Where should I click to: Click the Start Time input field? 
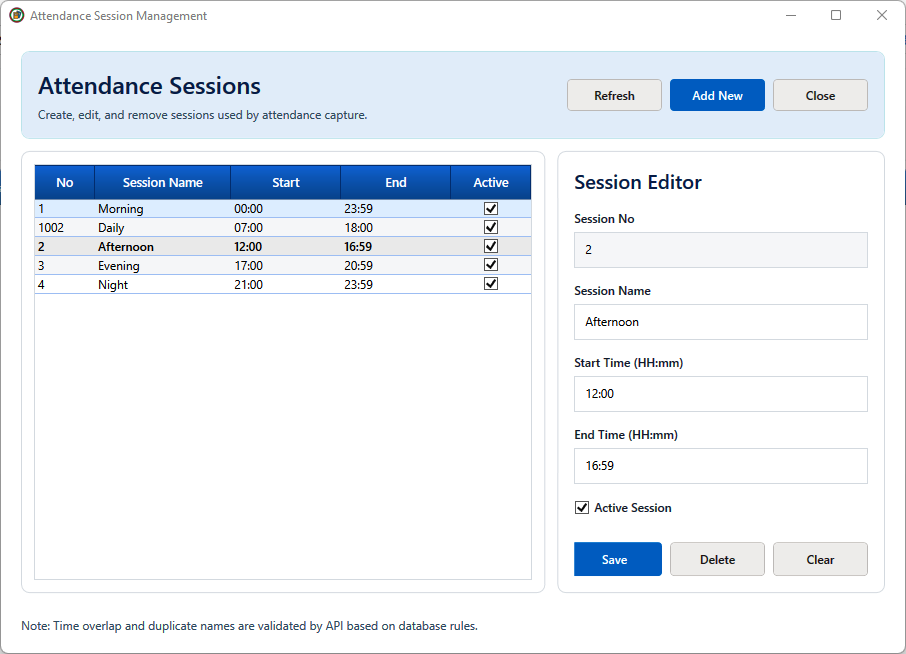721,394
